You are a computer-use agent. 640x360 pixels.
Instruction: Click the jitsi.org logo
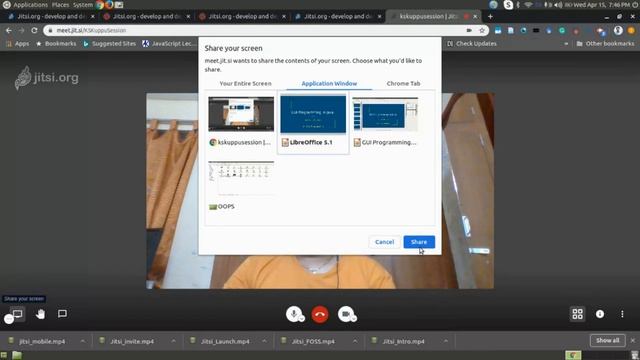click(47, 78)
